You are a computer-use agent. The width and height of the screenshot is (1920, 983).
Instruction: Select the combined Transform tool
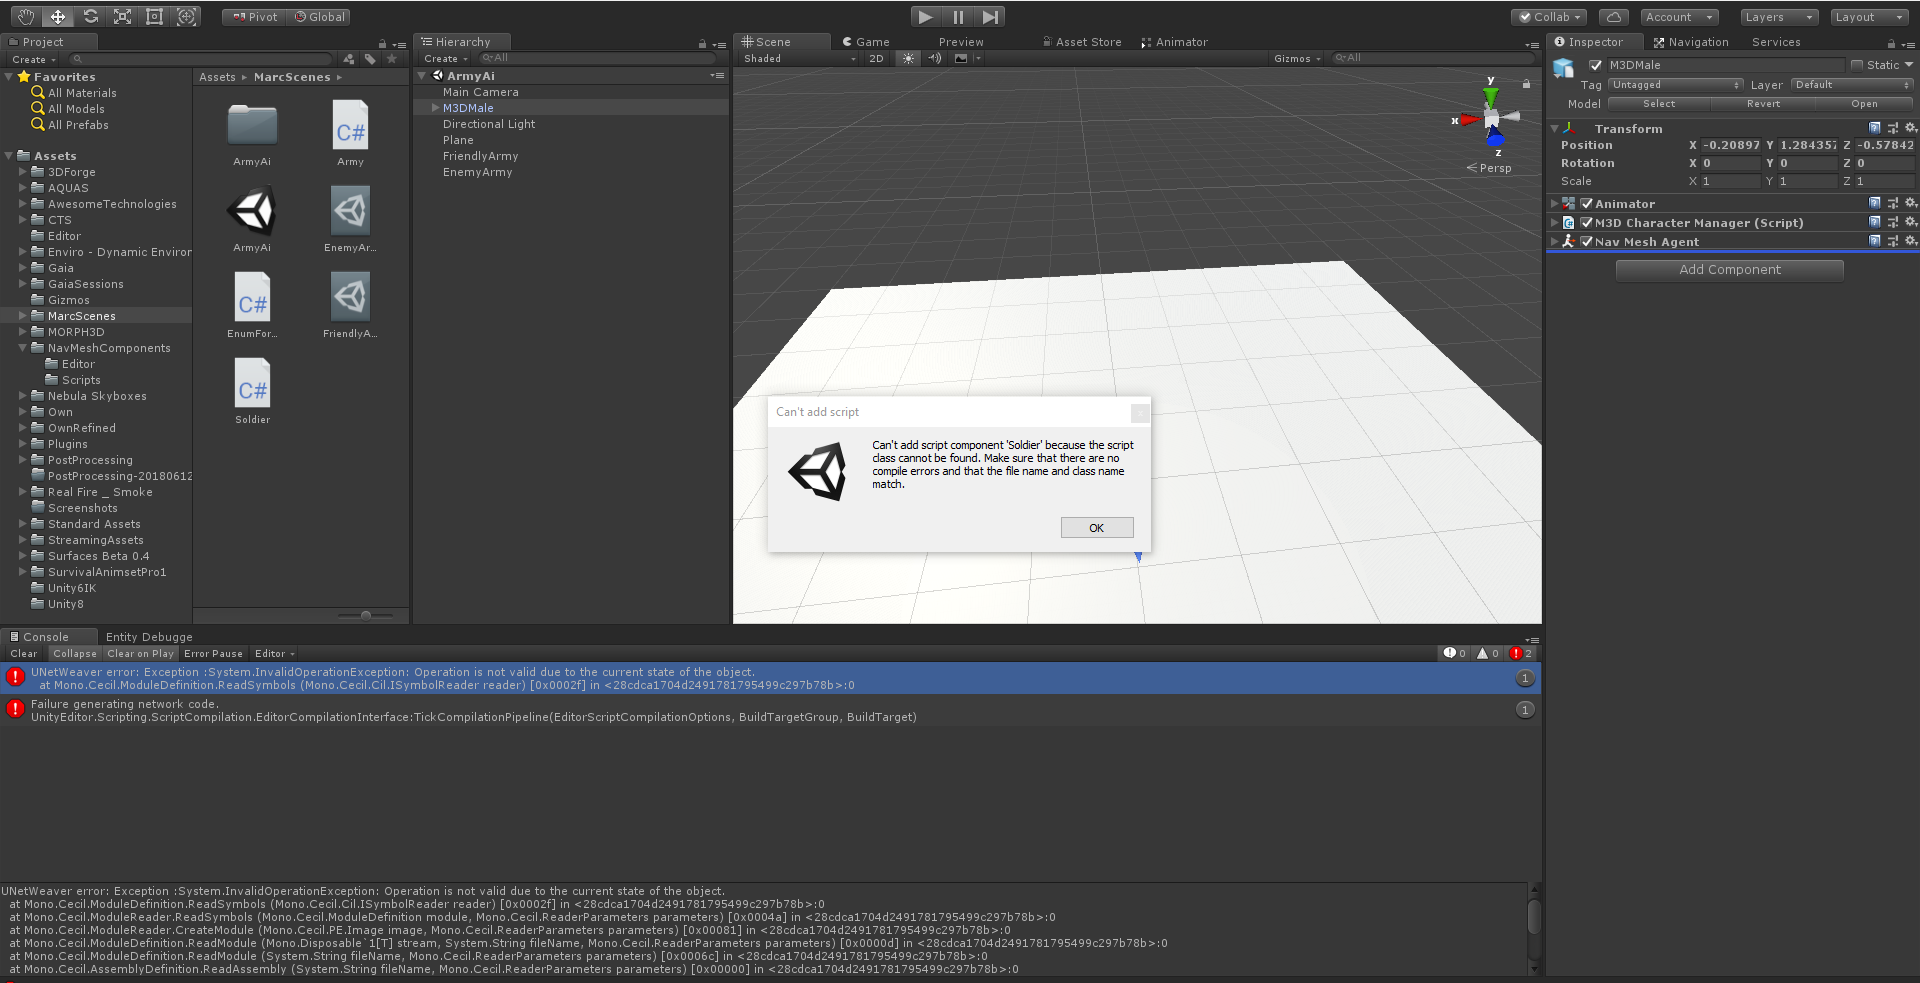pyautogui.click(x=186, y=17)
